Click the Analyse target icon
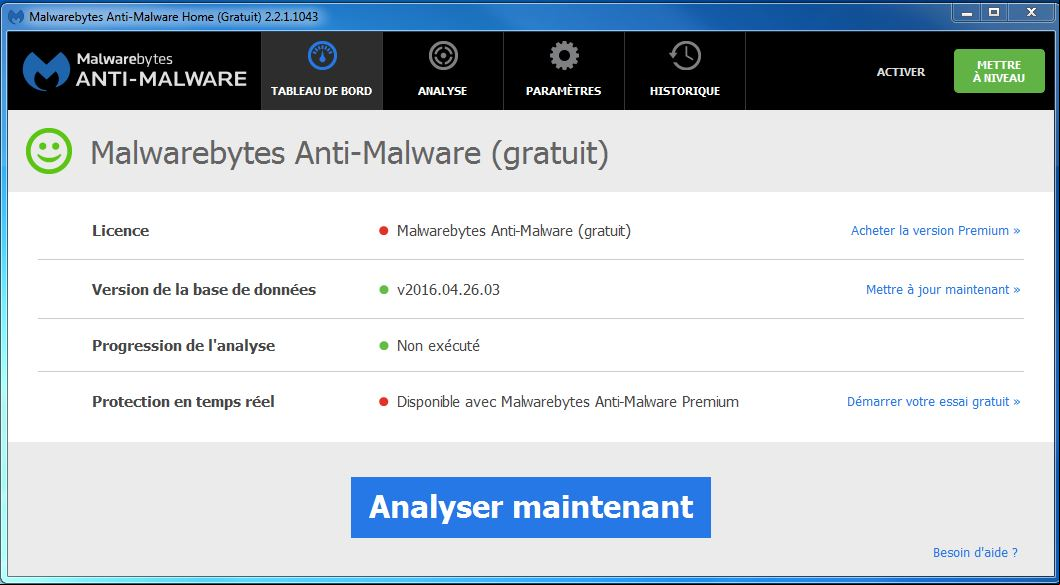The image size is (1060, 585). click(x=443, y=56)
